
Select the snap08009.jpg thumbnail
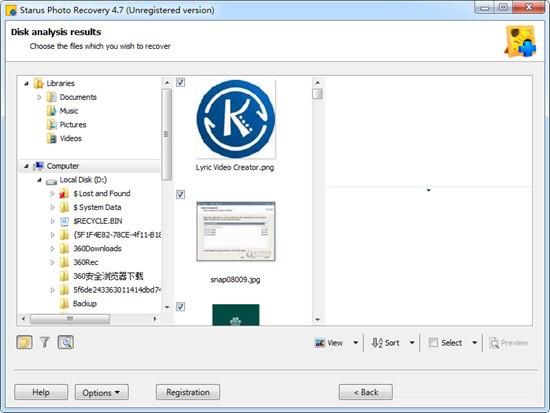click(x=236, y=232)
